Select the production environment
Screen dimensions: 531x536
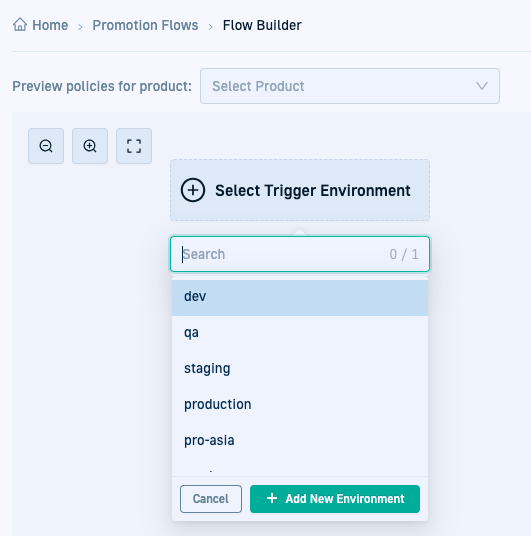tap(300, 404)
